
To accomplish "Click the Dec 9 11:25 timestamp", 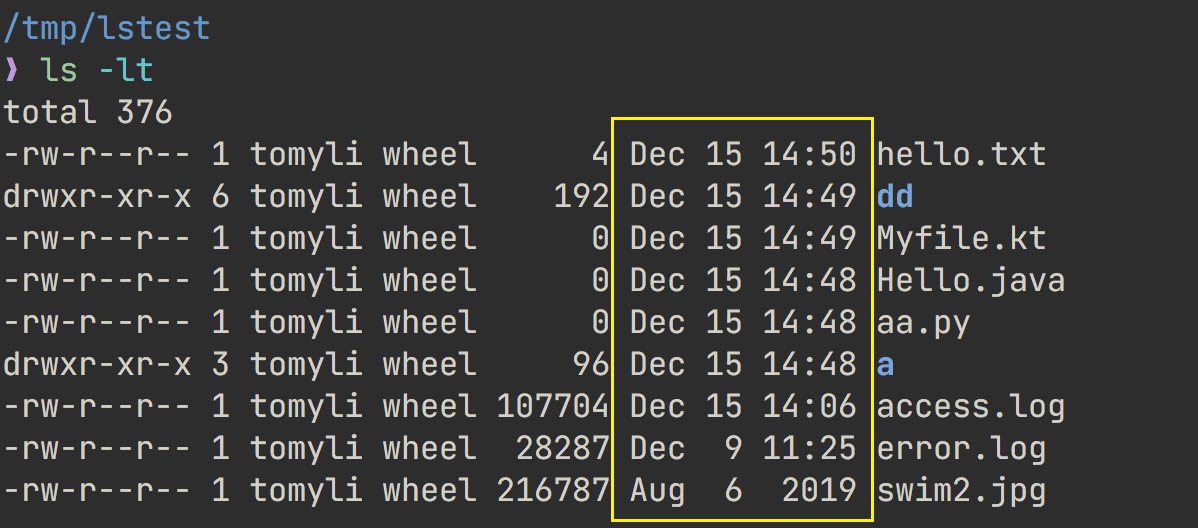I will point(743,450).
